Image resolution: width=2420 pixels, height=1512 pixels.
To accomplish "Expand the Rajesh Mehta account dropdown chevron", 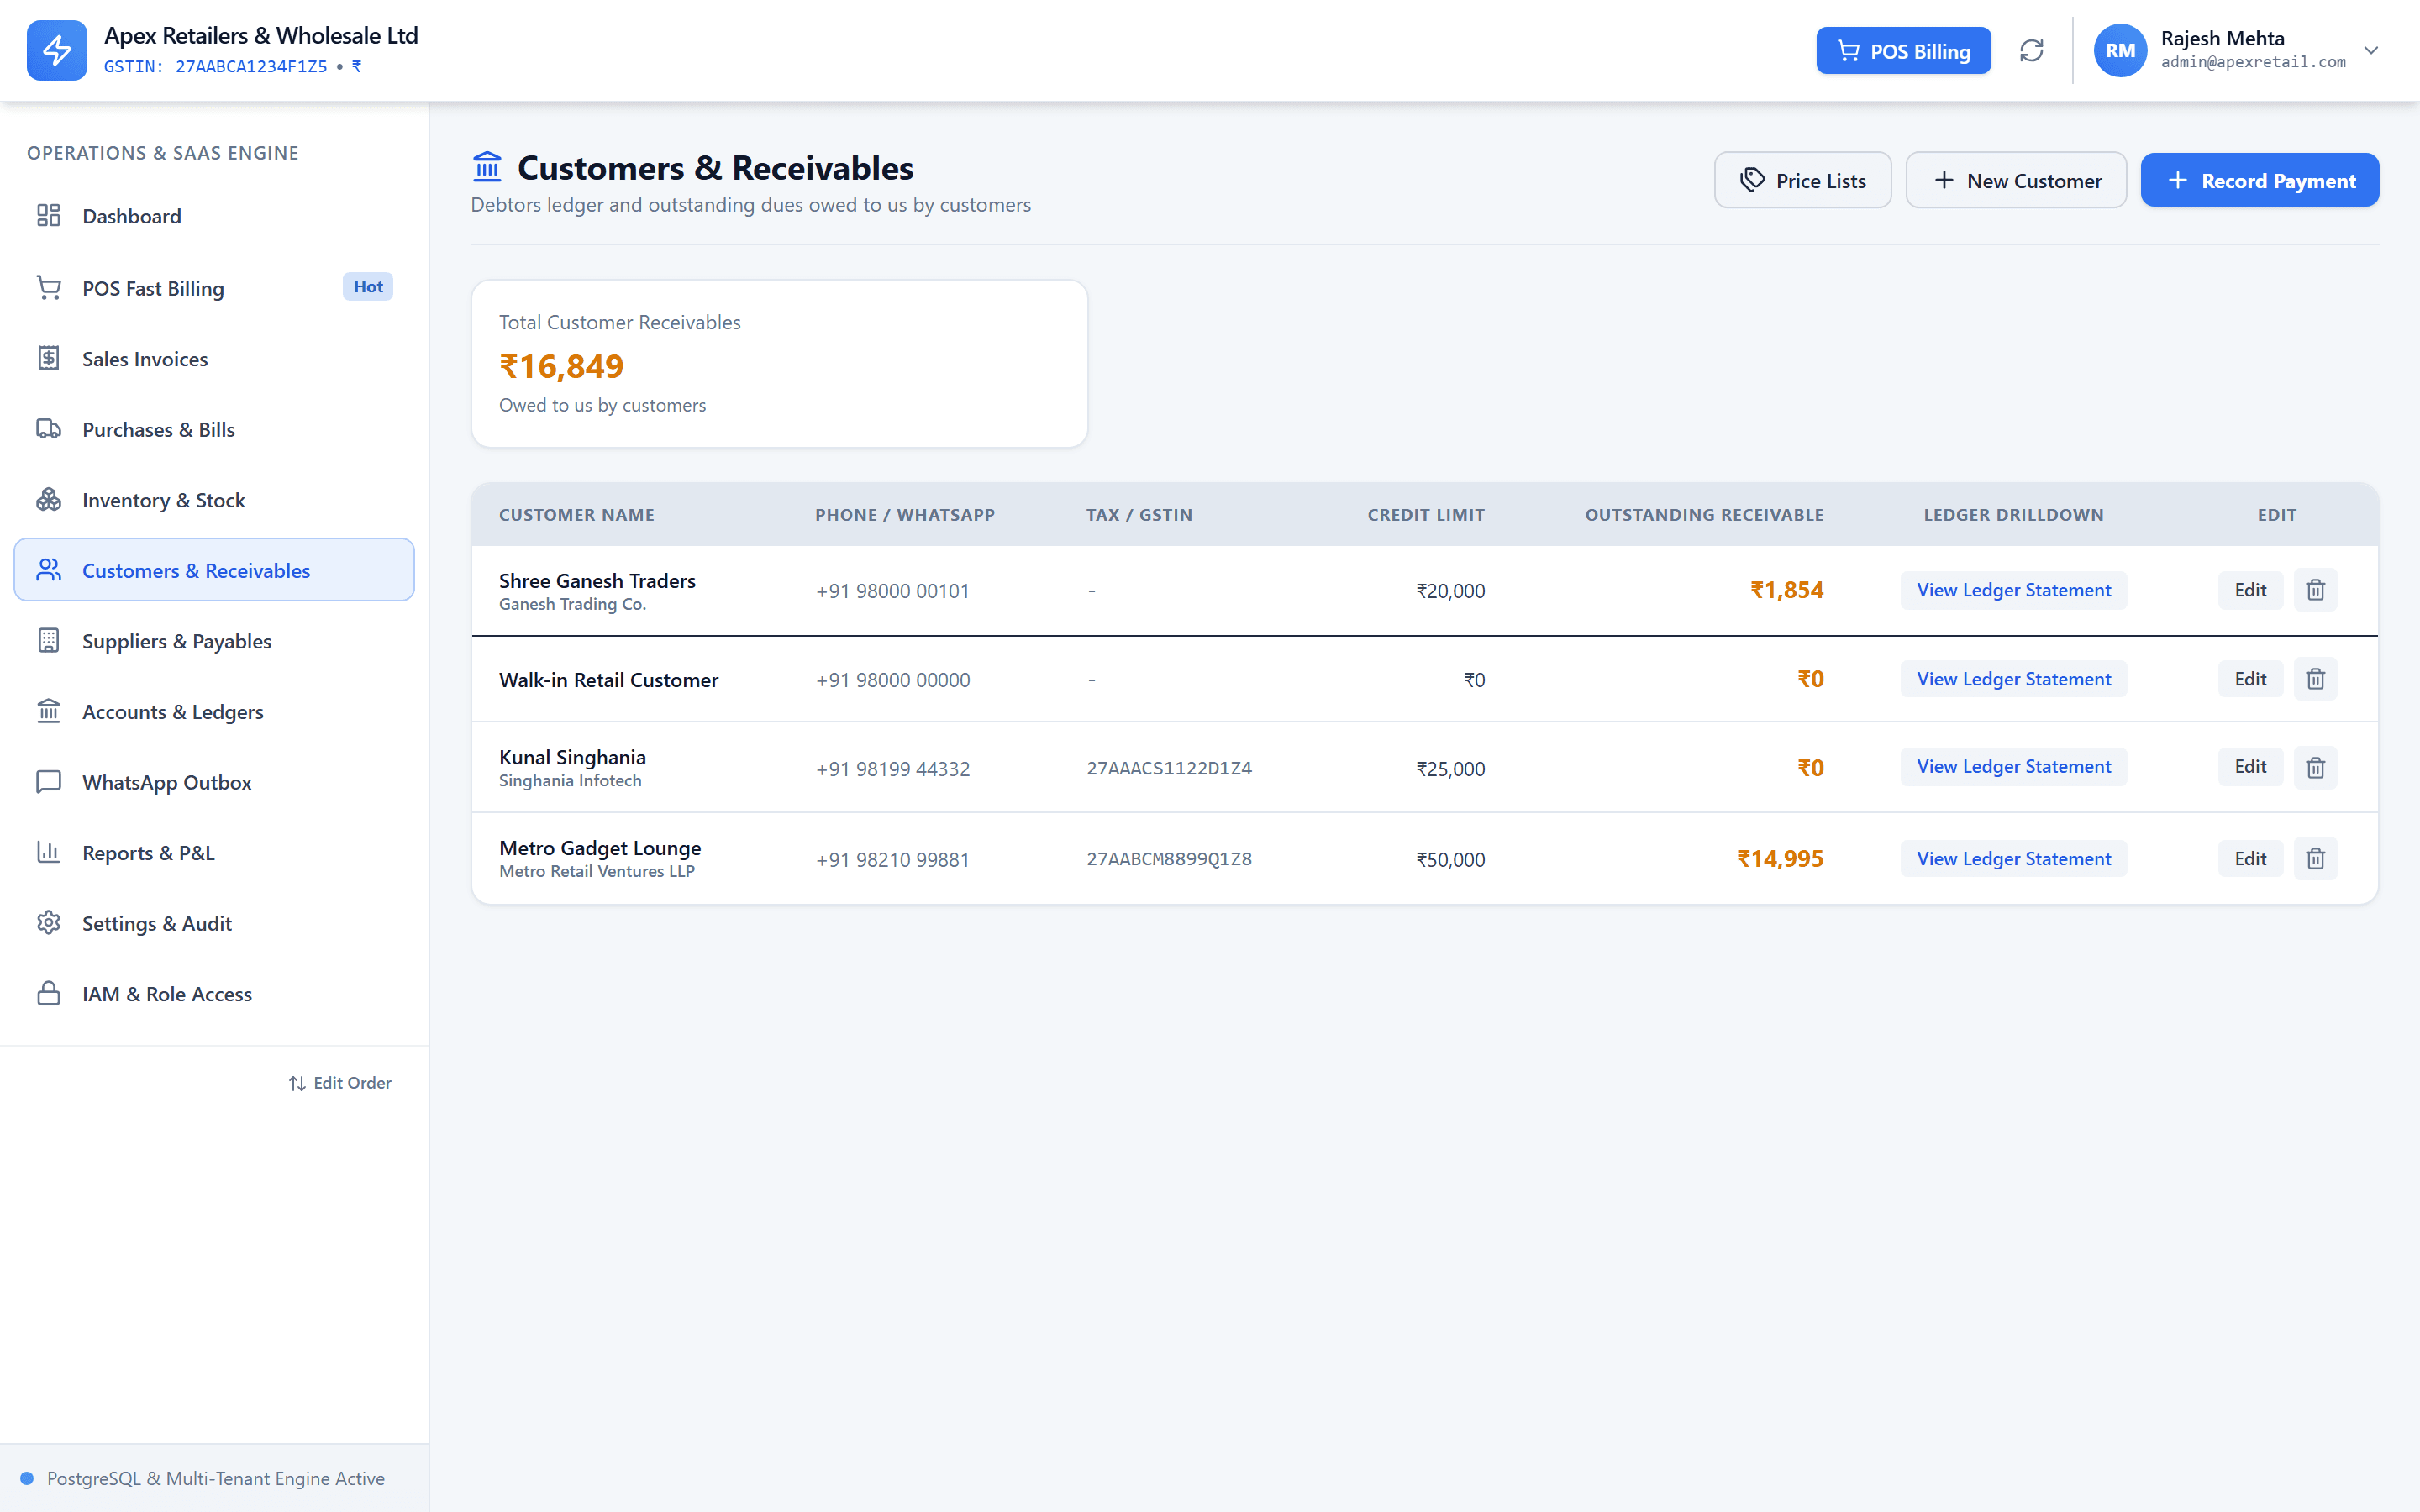I will click(2371, 50).
